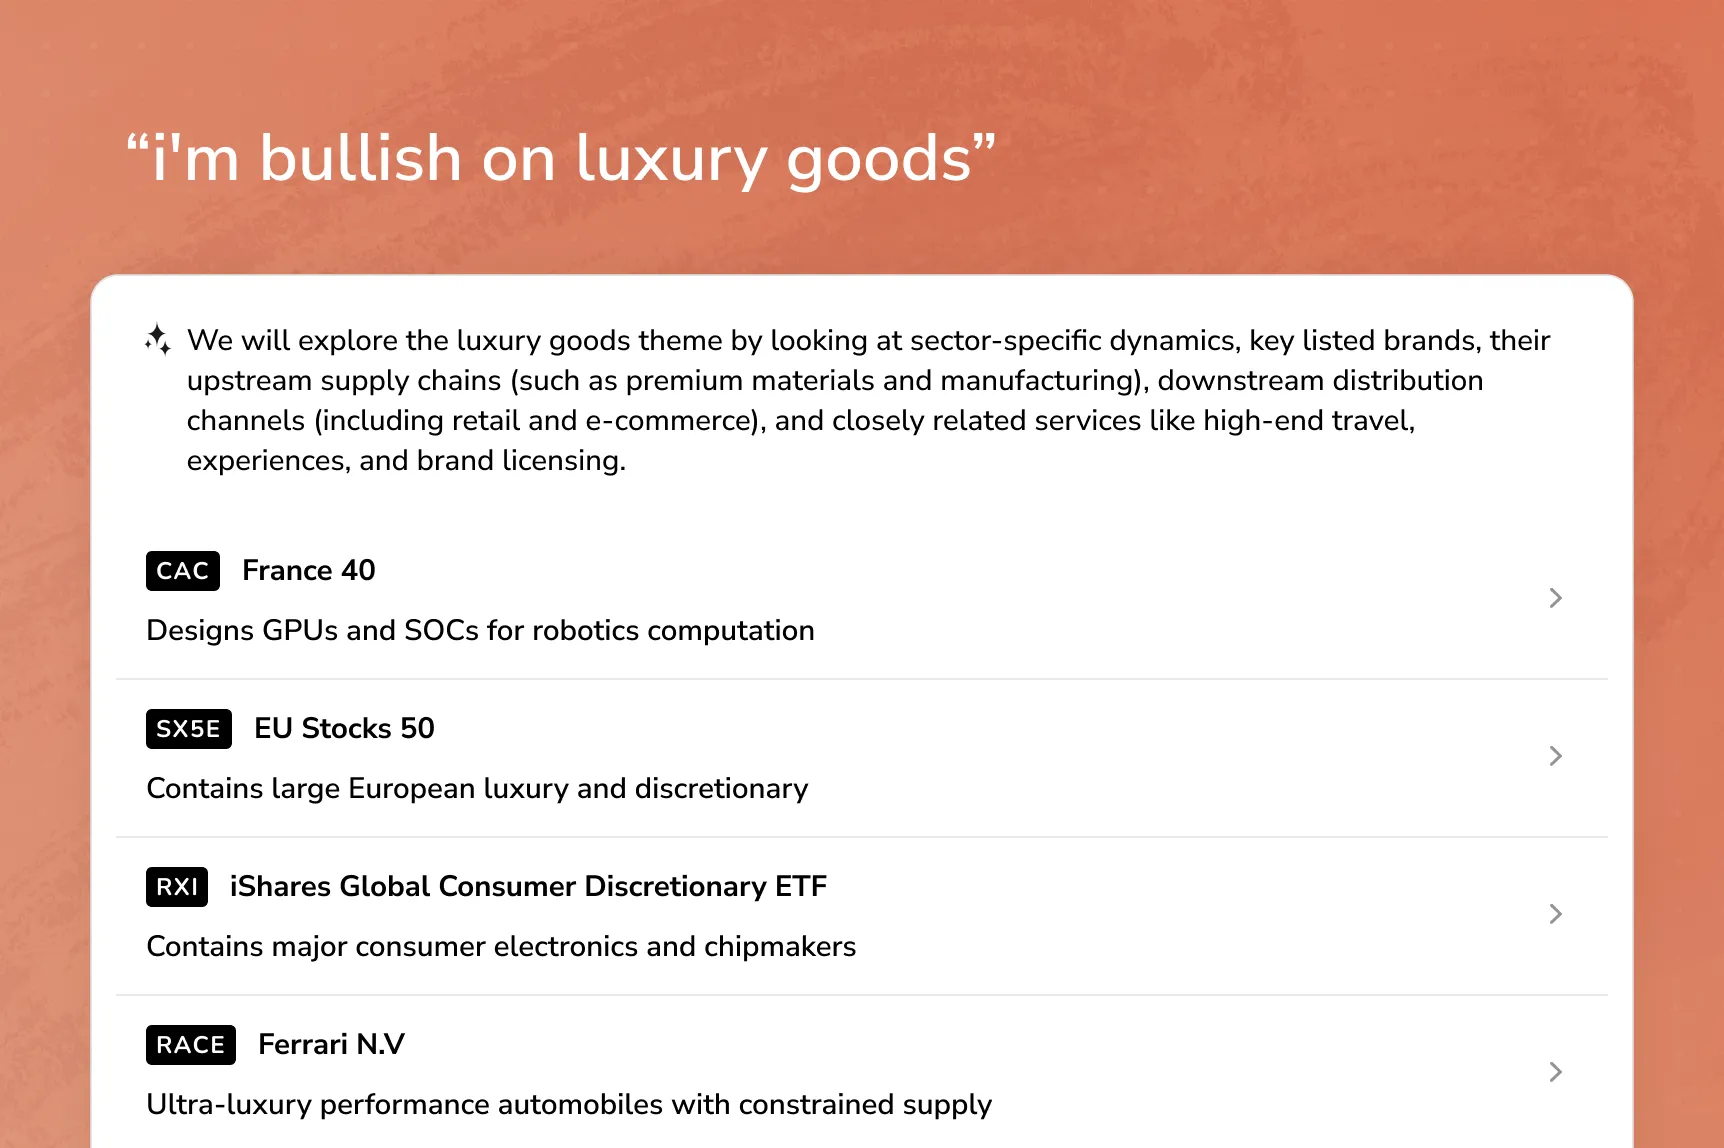Image resolution: width=1724 pixels, height=1148 pixels.
Task: Select the iShares Global Consumer Discretionary ETF title
Action: coord(528,886)
